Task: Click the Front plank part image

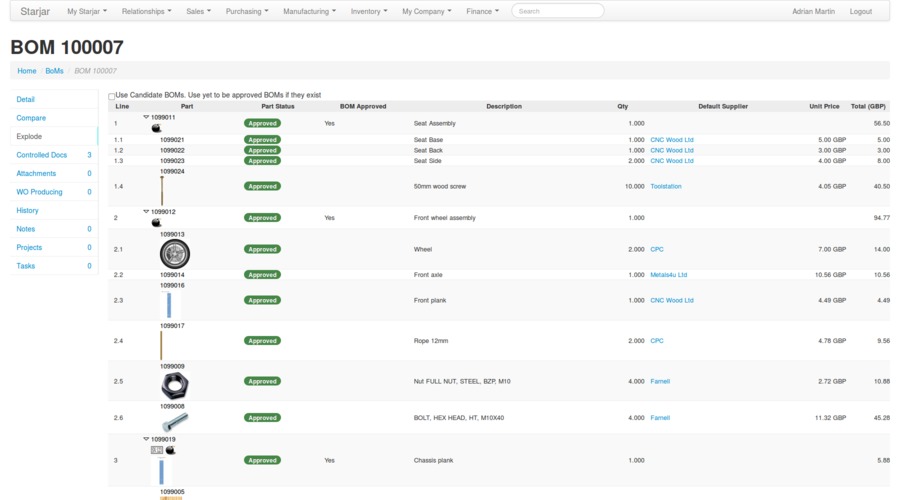Action: pos(169,304)
